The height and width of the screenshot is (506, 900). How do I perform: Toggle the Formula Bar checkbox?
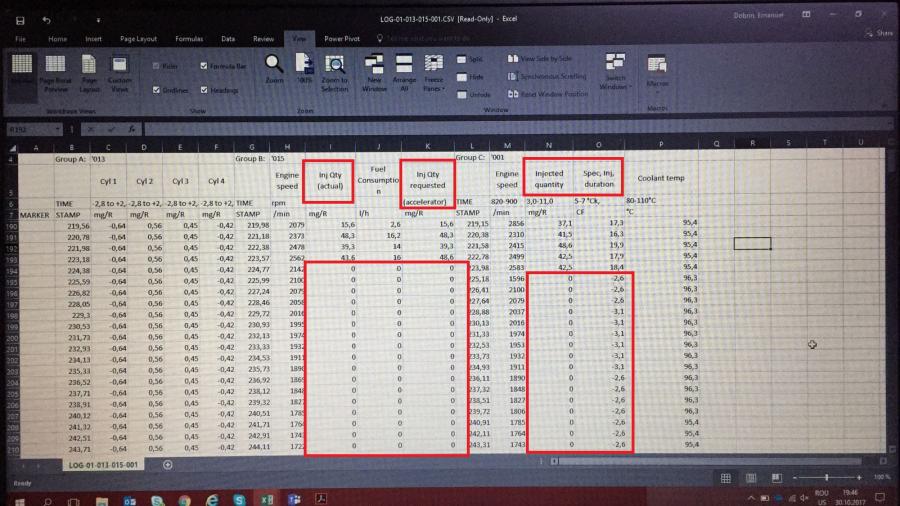[205, 66]
